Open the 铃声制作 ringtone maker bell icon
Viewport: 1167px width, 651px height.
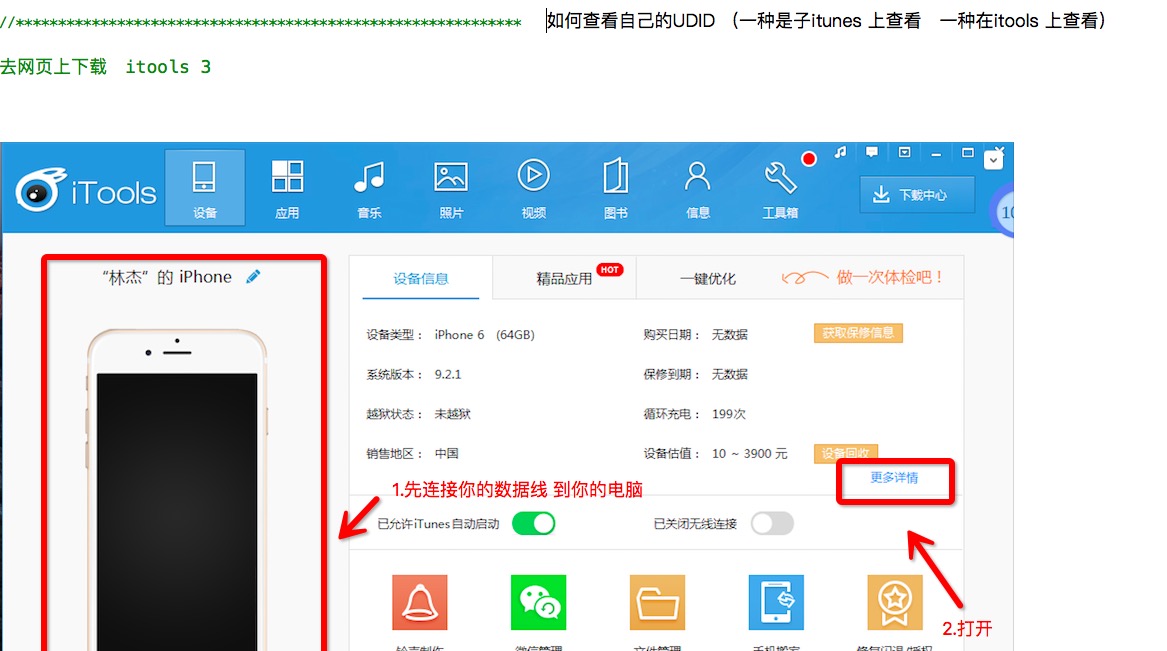coord(420,602)
